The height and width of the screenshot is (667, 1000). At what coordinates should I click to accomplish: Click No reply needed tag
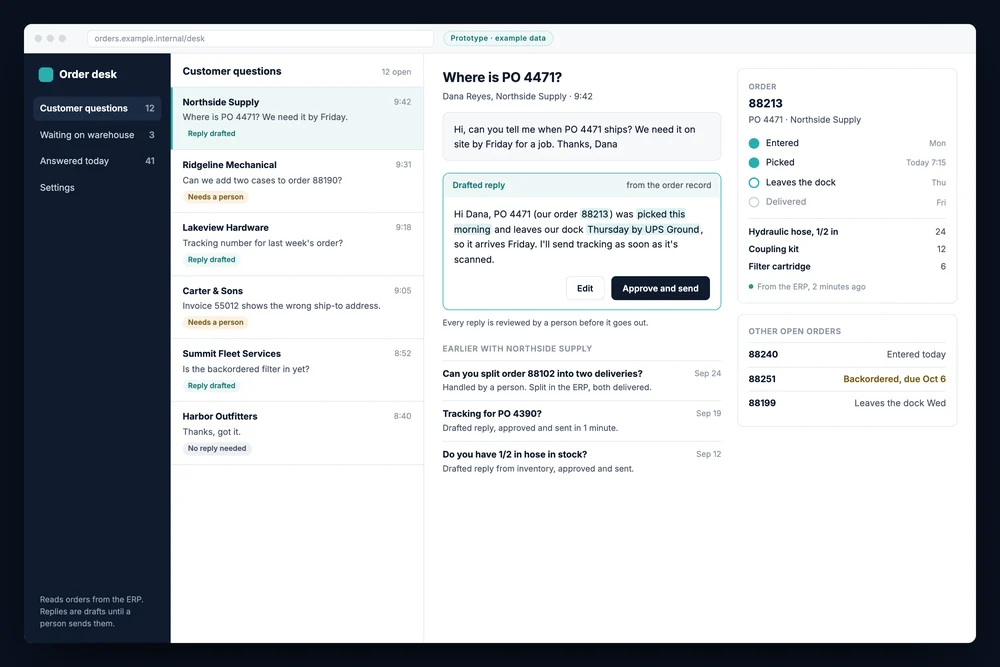click(217, 449)
